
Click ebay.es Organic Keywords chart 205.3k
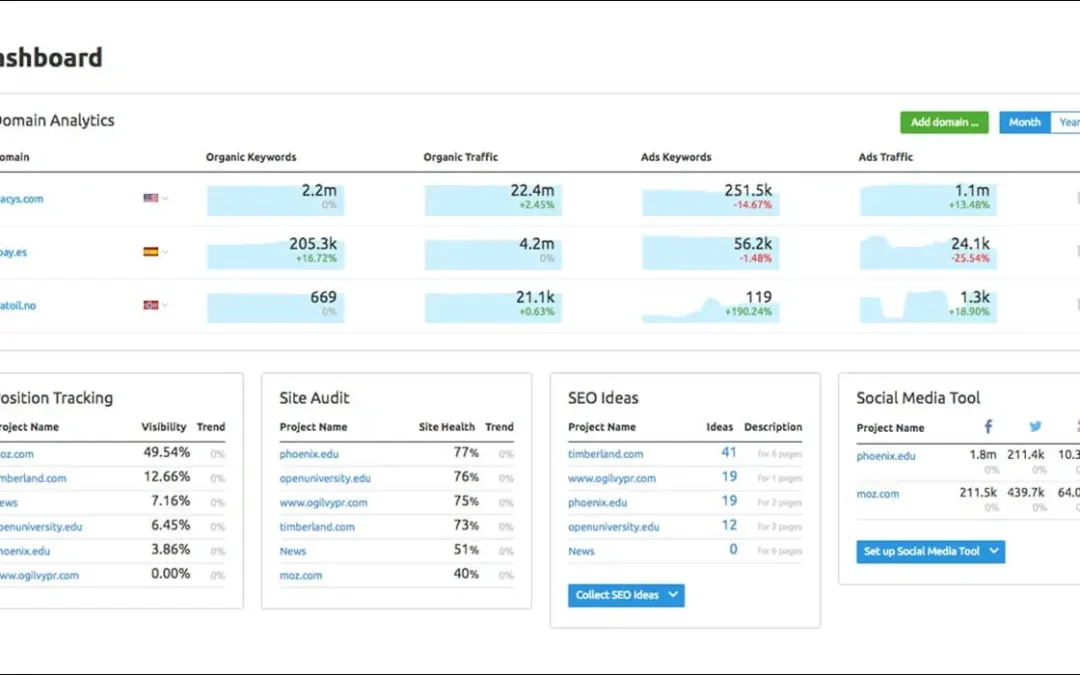click(x=276, y=252)
